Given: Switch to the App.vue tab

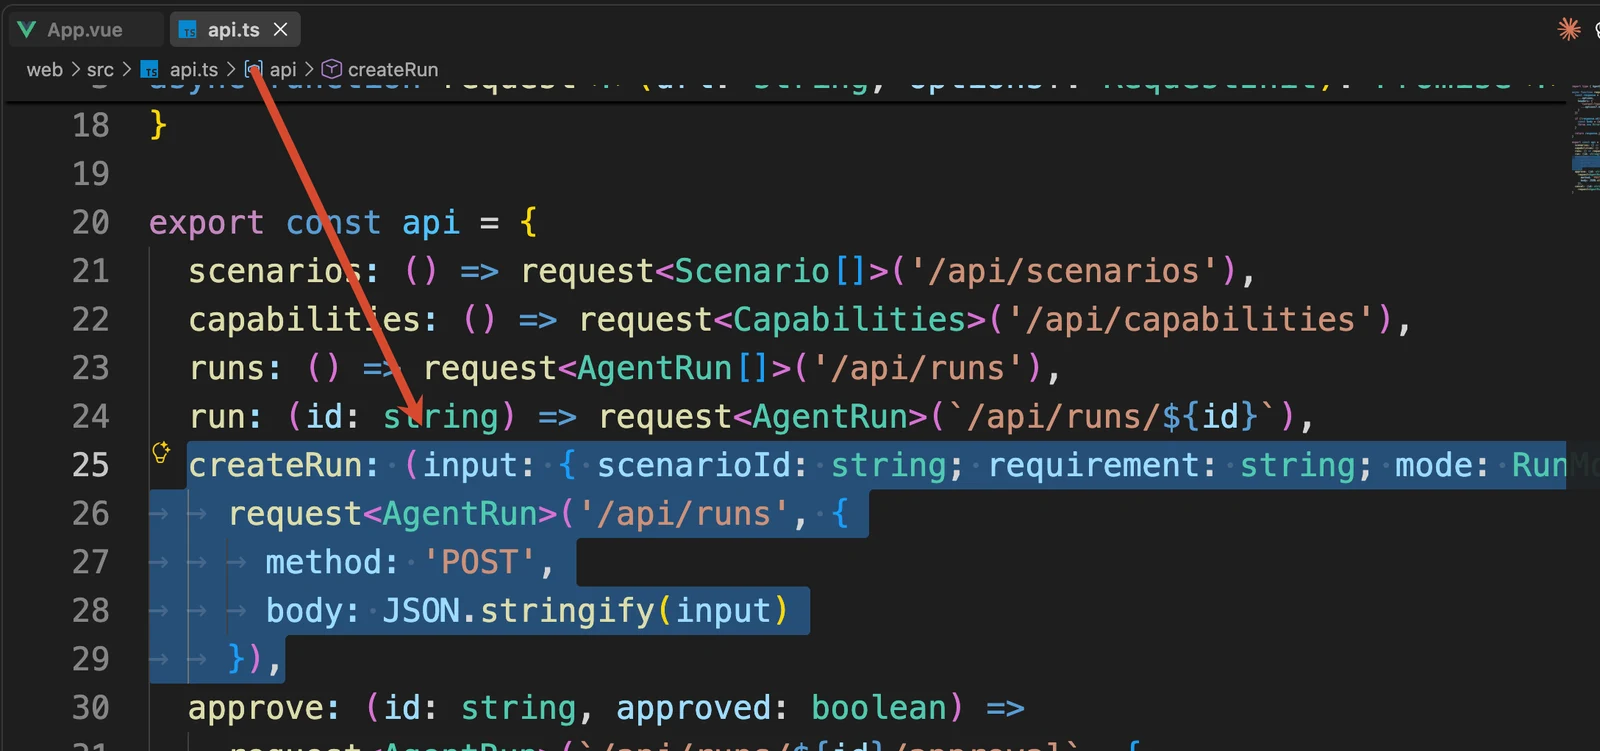Looking at the screenshot, I should click(x=85, y=30).
